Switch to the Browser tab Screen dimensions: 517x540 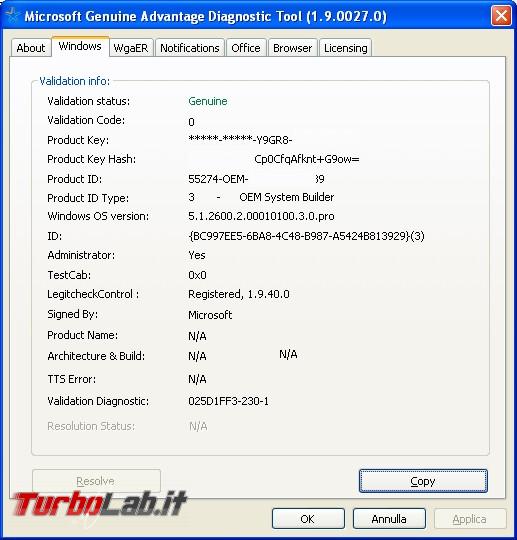tap(292, 48)
